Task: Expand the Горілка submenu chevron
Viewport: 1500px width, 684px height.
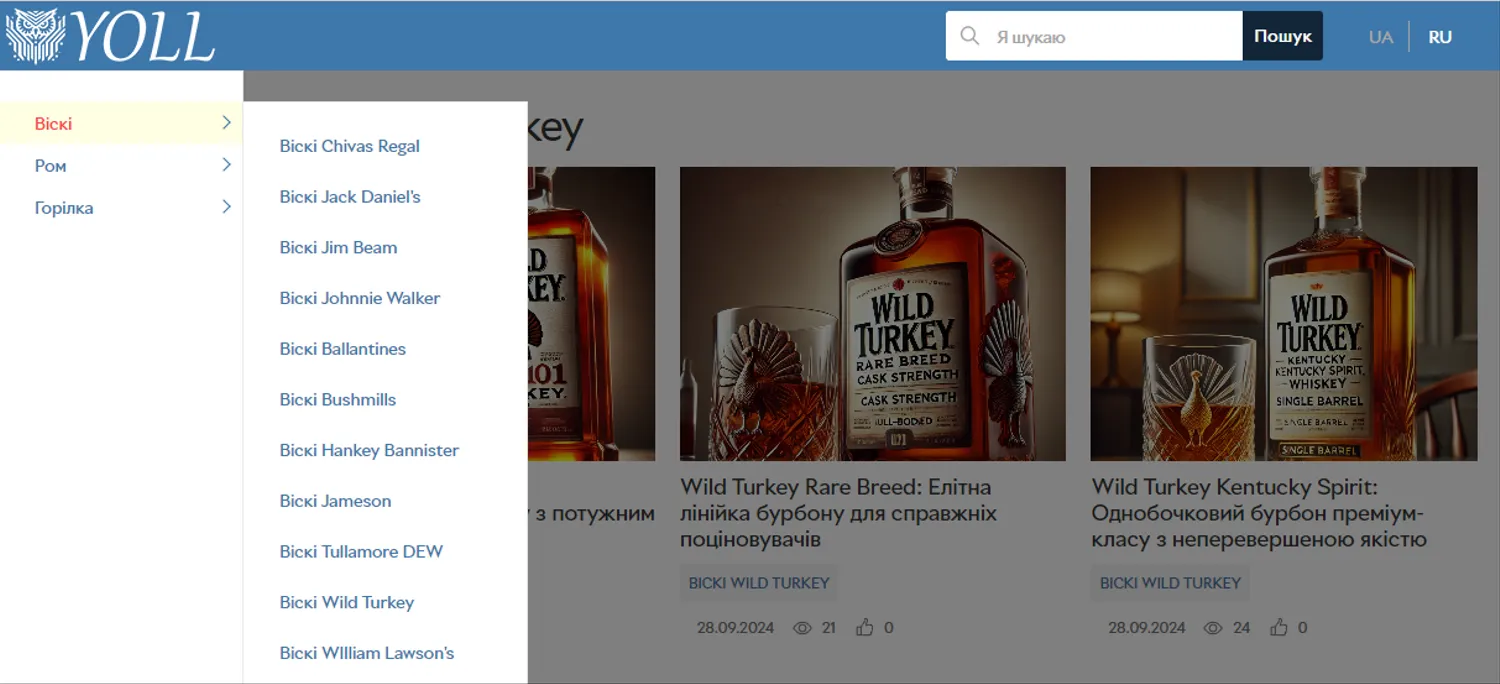Action: tap(227, 207)
